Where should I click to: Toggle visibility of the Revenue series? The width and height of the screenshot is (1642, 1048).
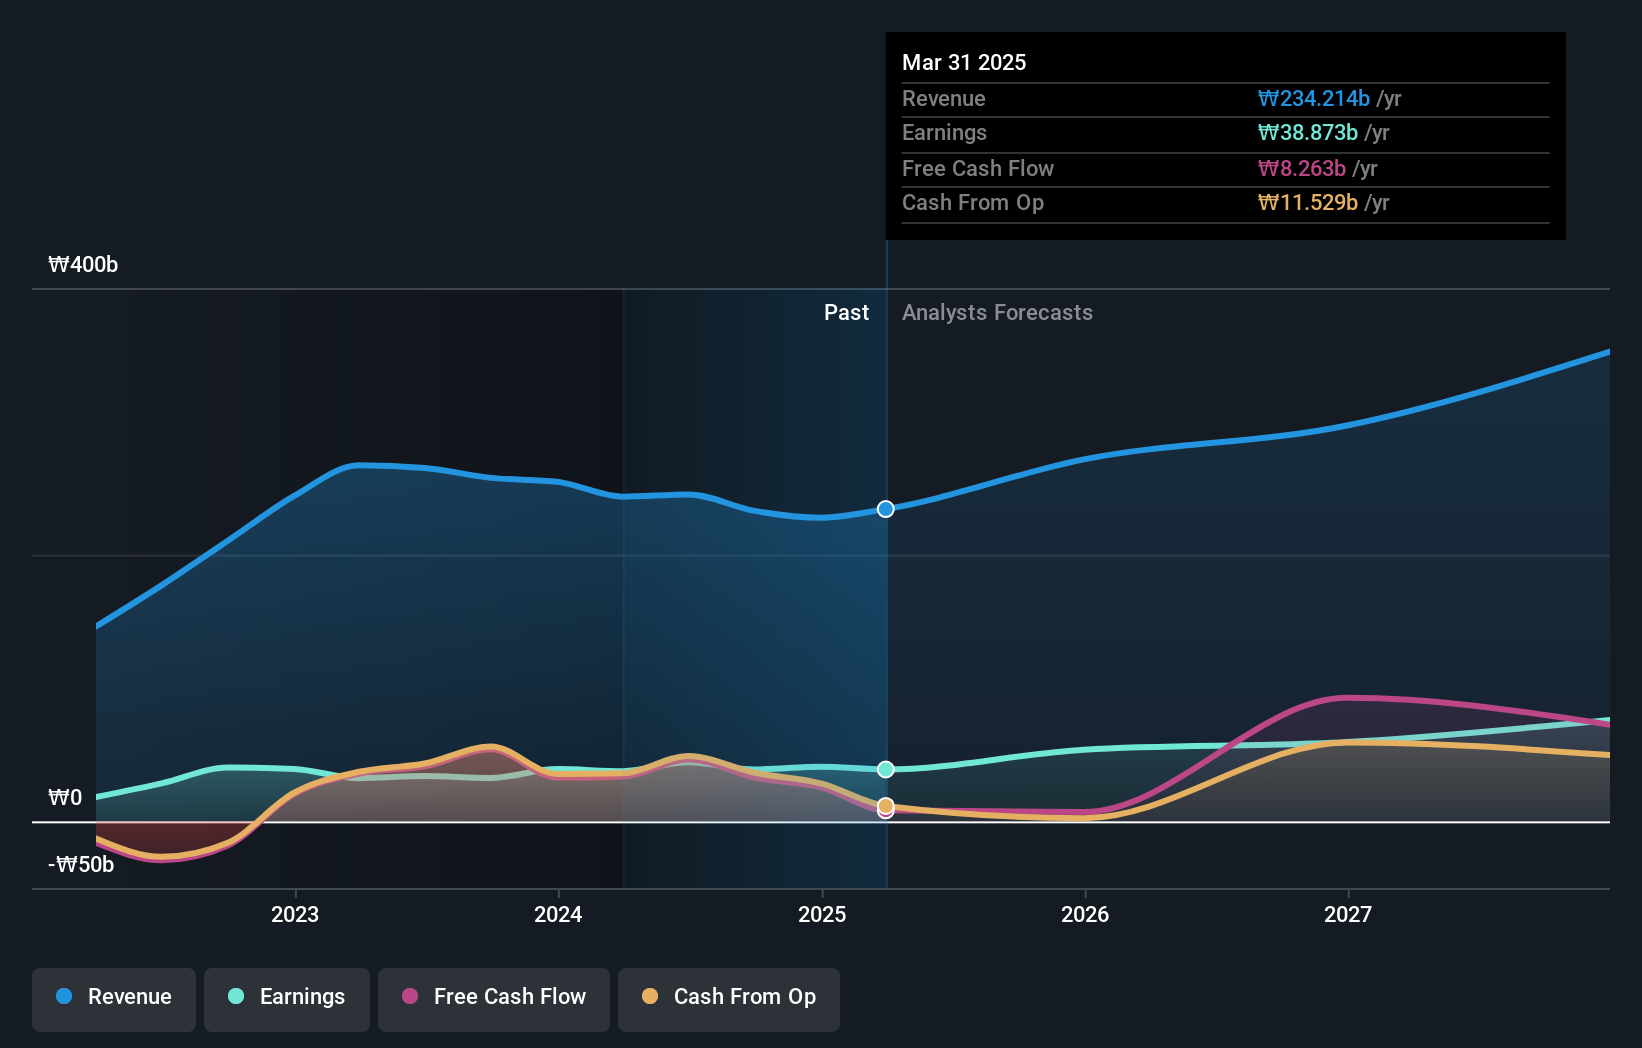click(113, 997)
